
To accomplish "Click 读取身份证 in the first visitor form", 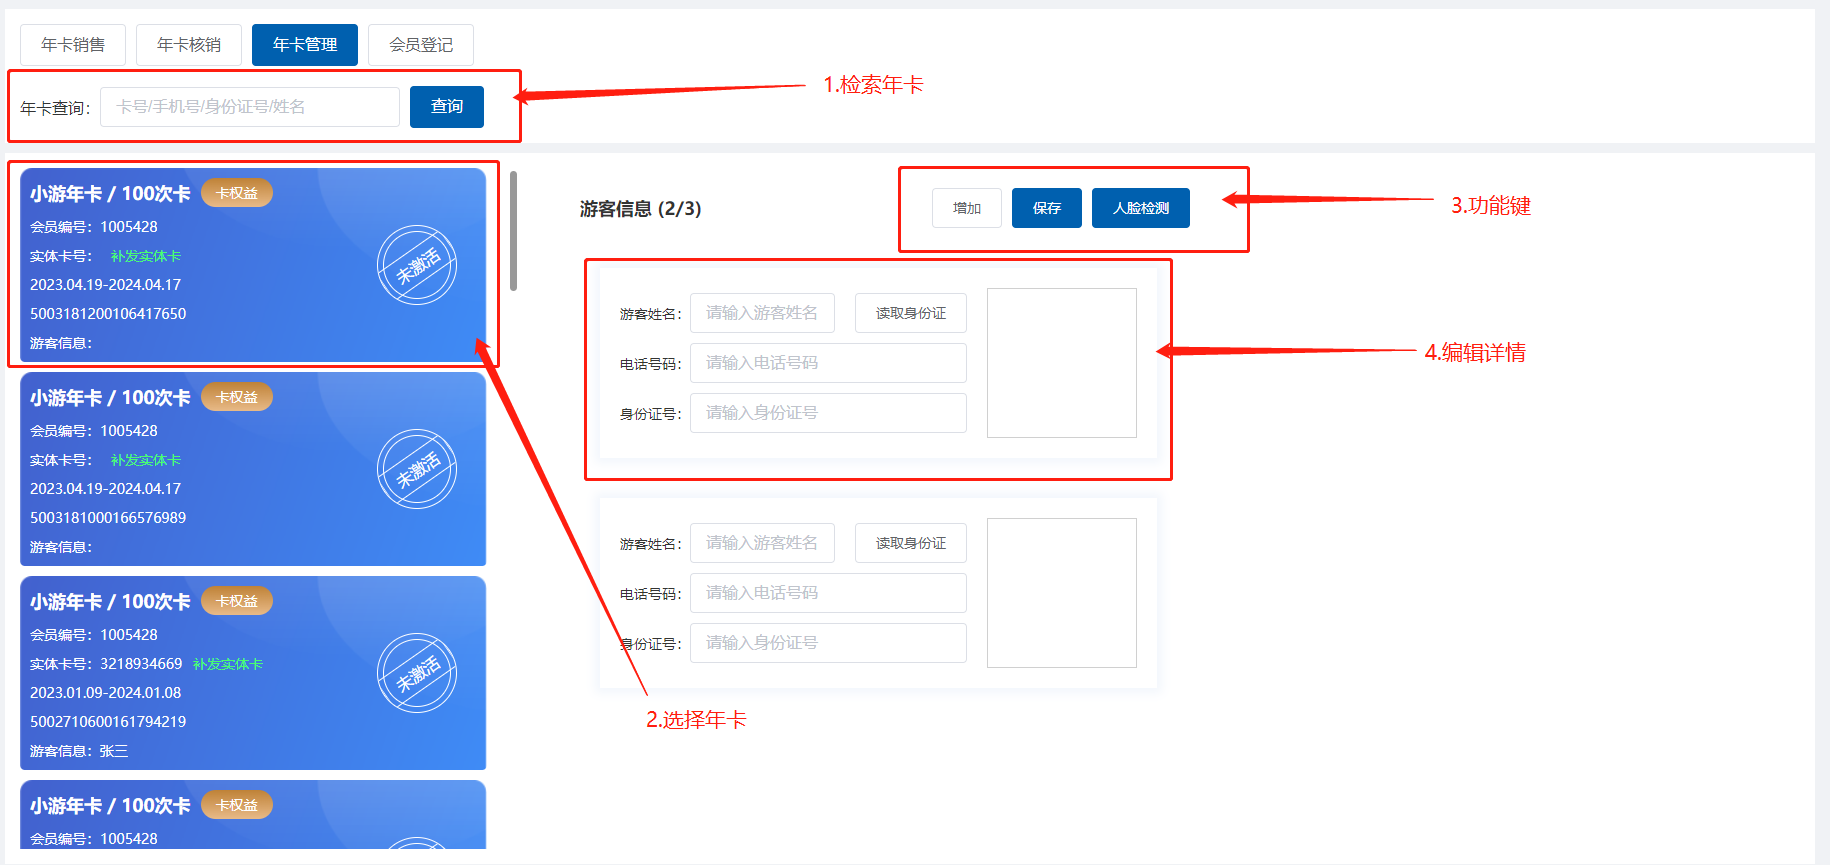I will (x=911, y=313).
